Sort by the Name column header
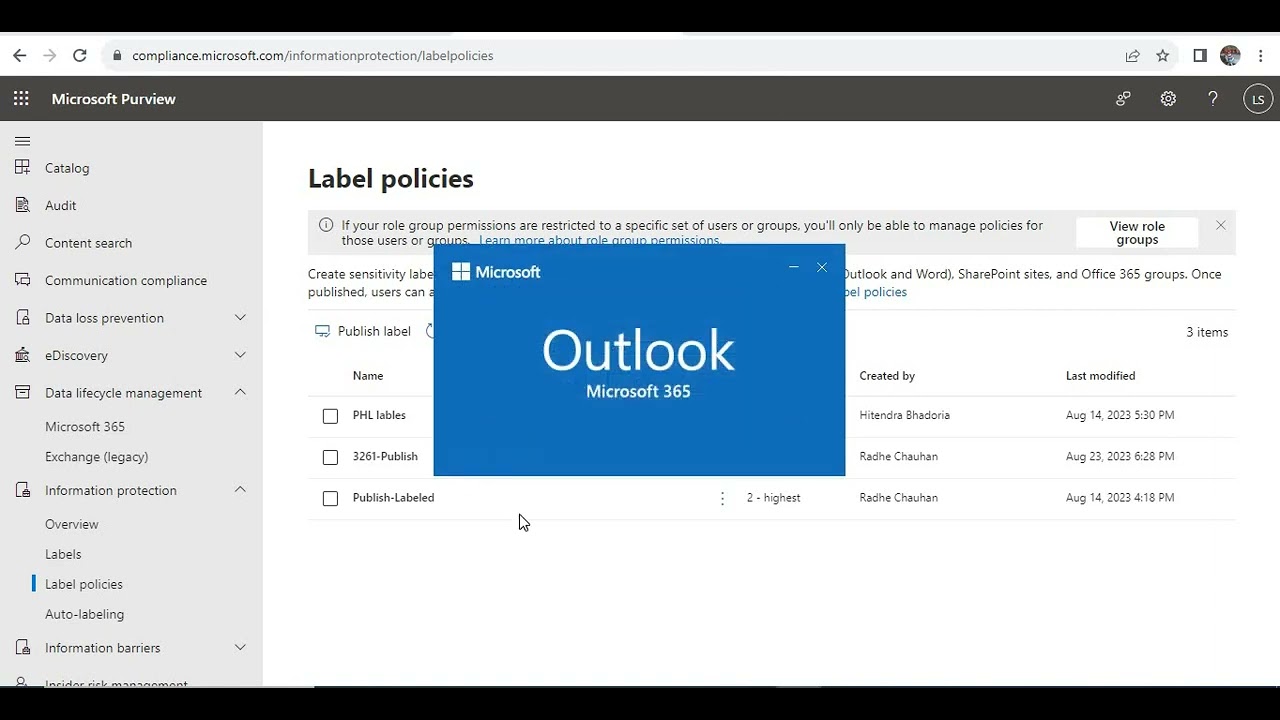 pyautogui.click(x=368, y=376)
